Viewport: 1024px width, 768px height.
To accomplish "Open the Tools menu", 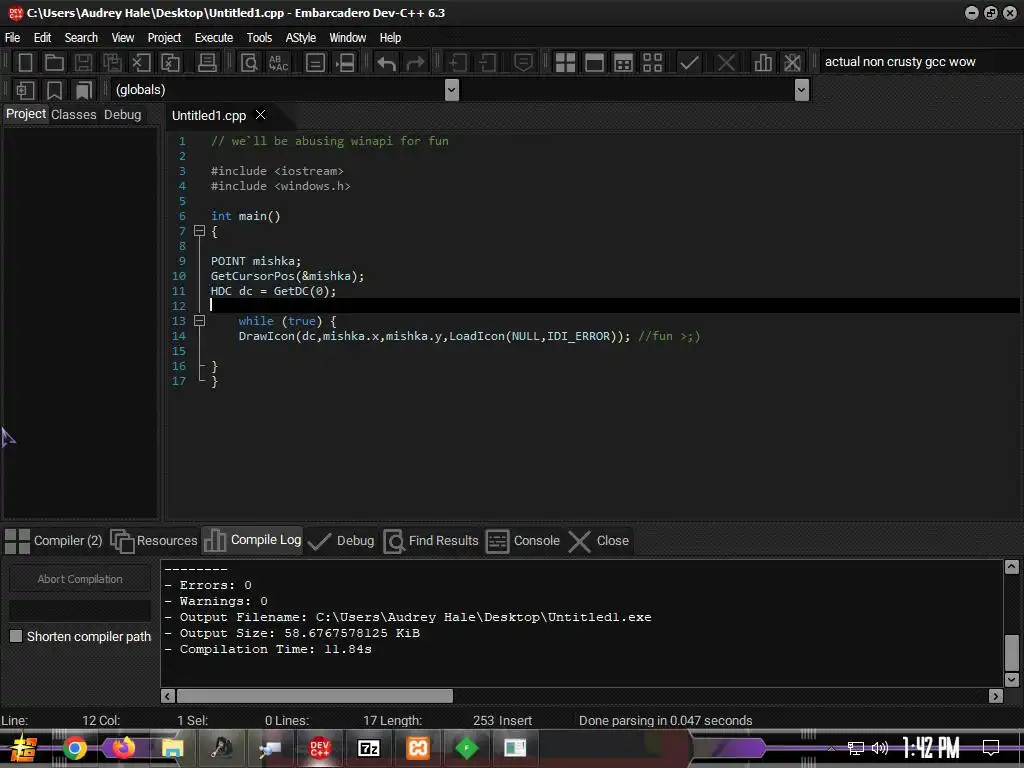I will pos(259,38).
